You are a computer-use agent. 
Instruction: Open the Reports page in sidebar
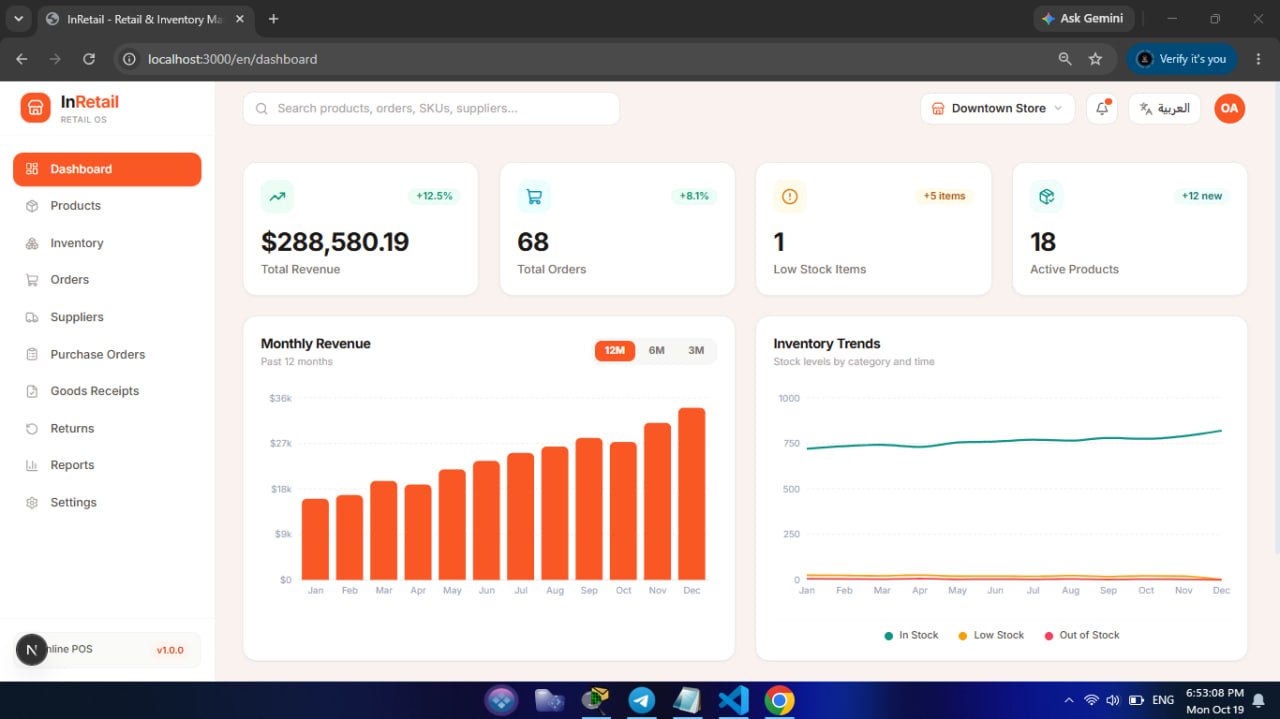tap(107, 465)
